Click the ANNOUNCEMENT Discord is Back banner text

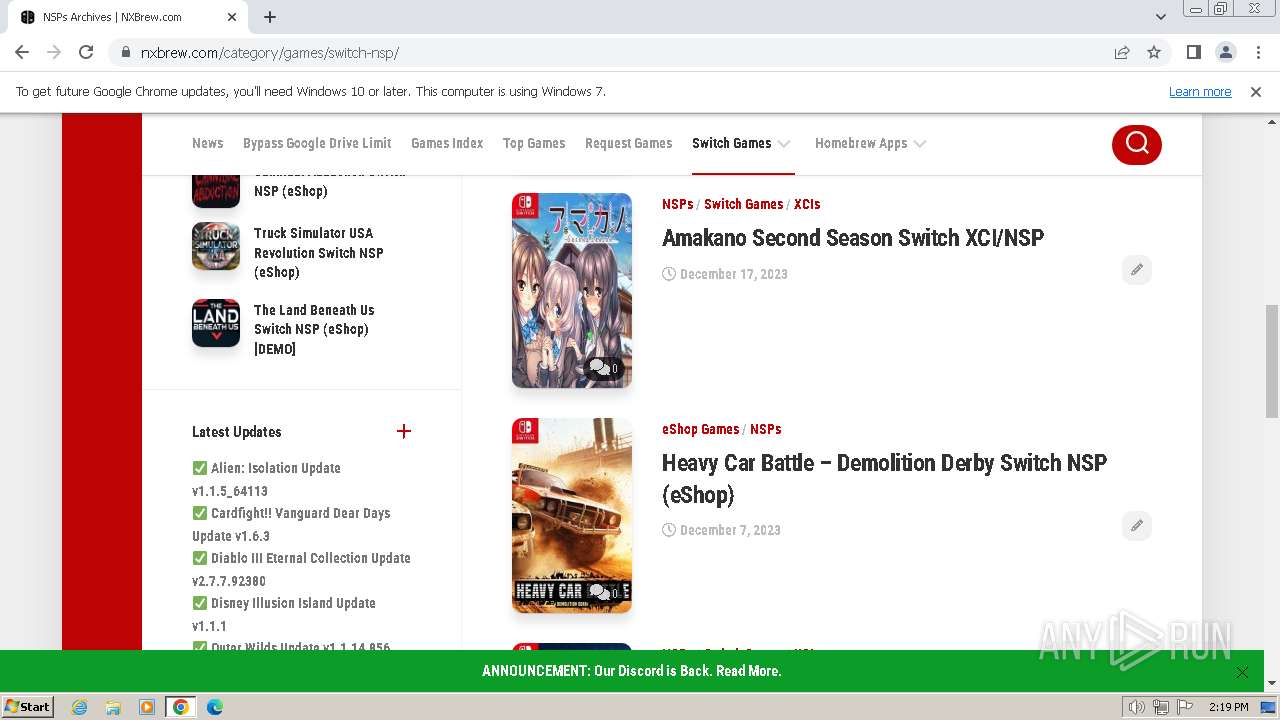tap(631, 671)
